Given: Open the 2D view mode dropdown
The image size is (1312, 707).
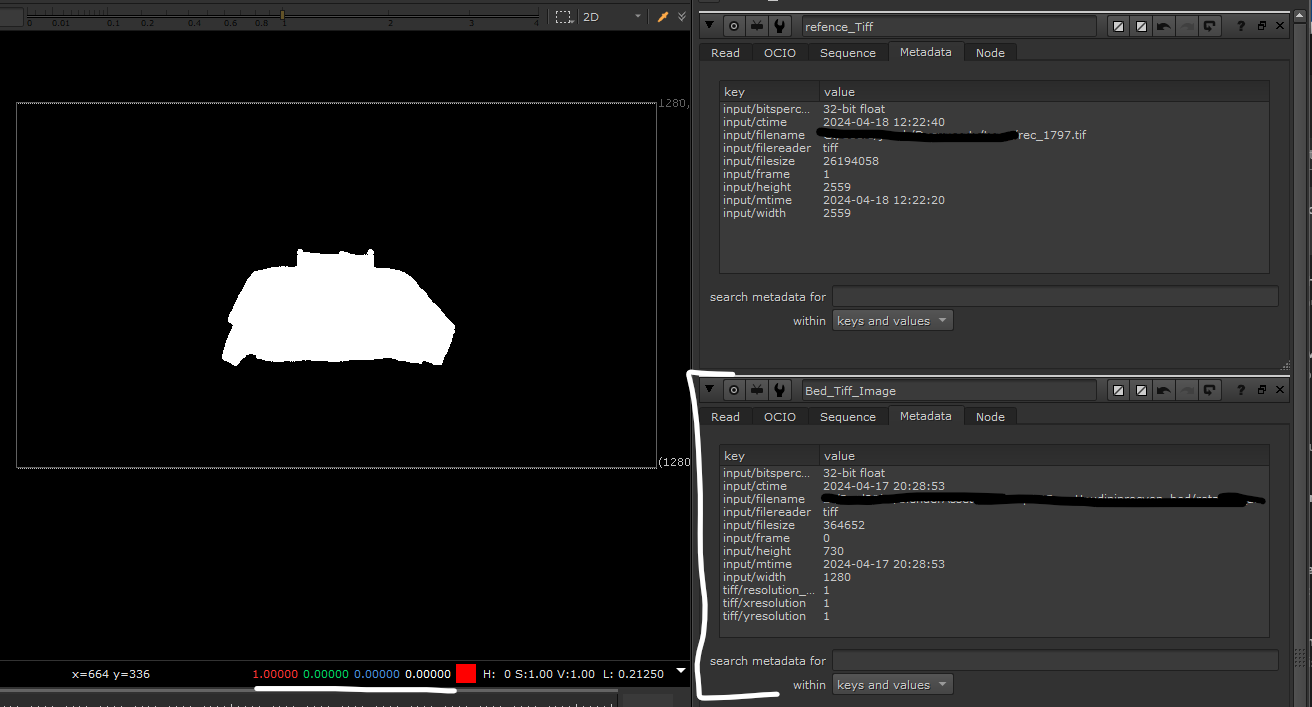Looking at the screenshot, I should [613, 16].
